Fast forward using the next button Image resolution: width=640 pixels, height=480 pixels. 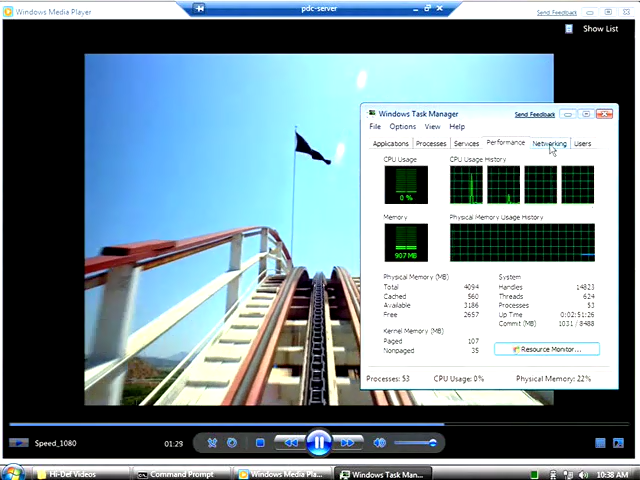(347, 442)
